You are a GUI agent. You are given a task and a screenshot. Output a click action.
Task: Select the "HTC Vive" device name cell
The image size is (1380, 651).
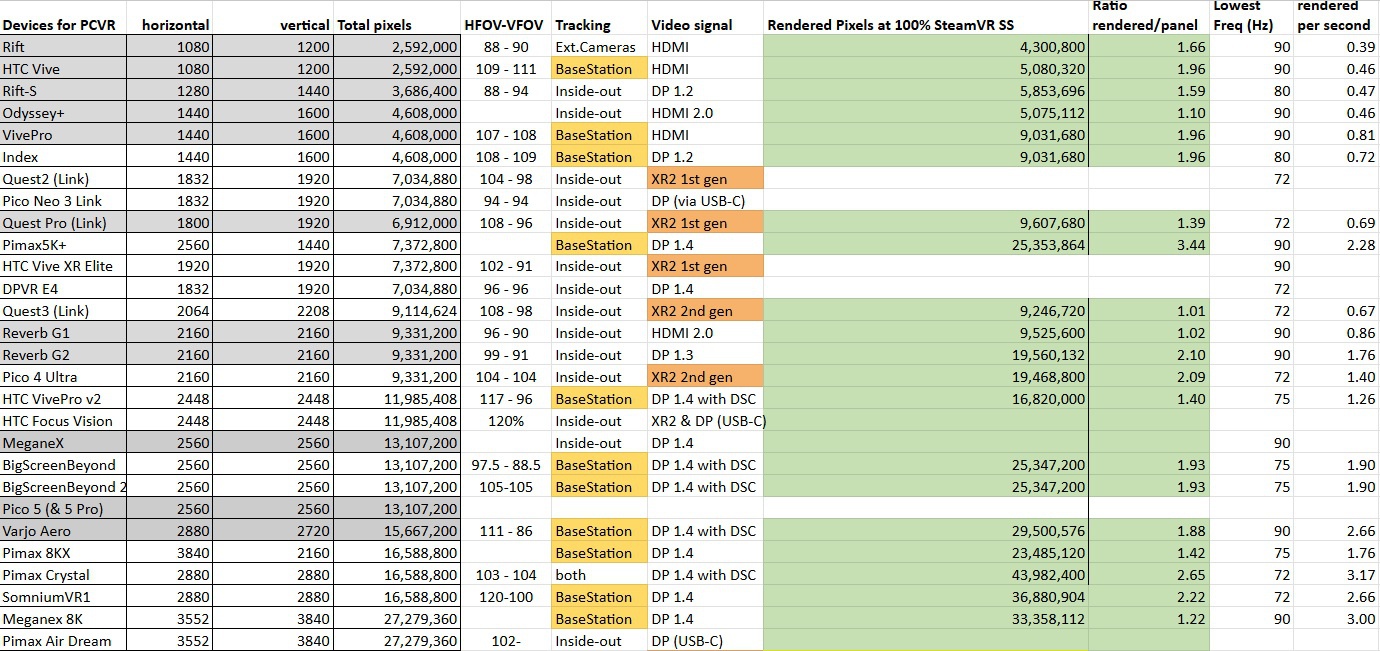(63, 69)
